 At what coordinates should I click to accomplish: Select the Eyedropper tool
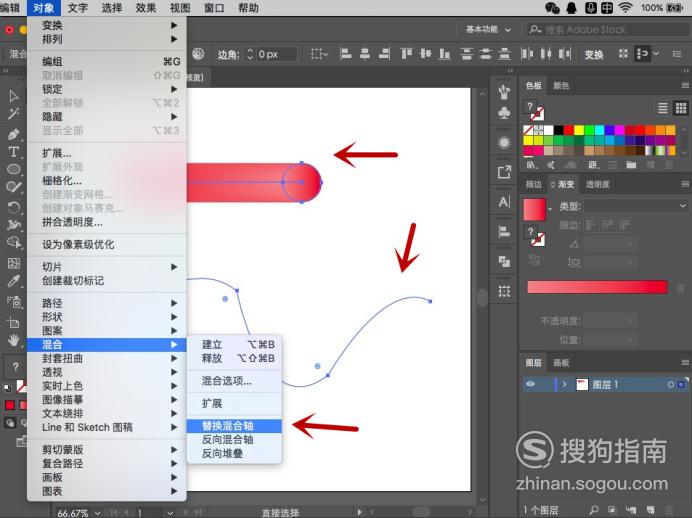pyautogui.click(x=14, y=281)
